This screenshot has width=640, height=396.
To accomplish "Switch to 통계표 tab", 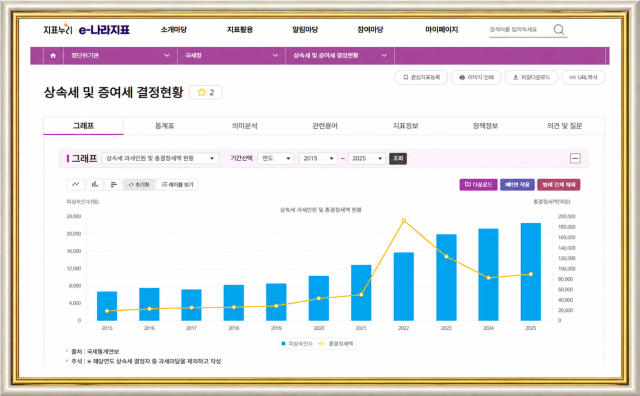I will click(x=164, y=126).
